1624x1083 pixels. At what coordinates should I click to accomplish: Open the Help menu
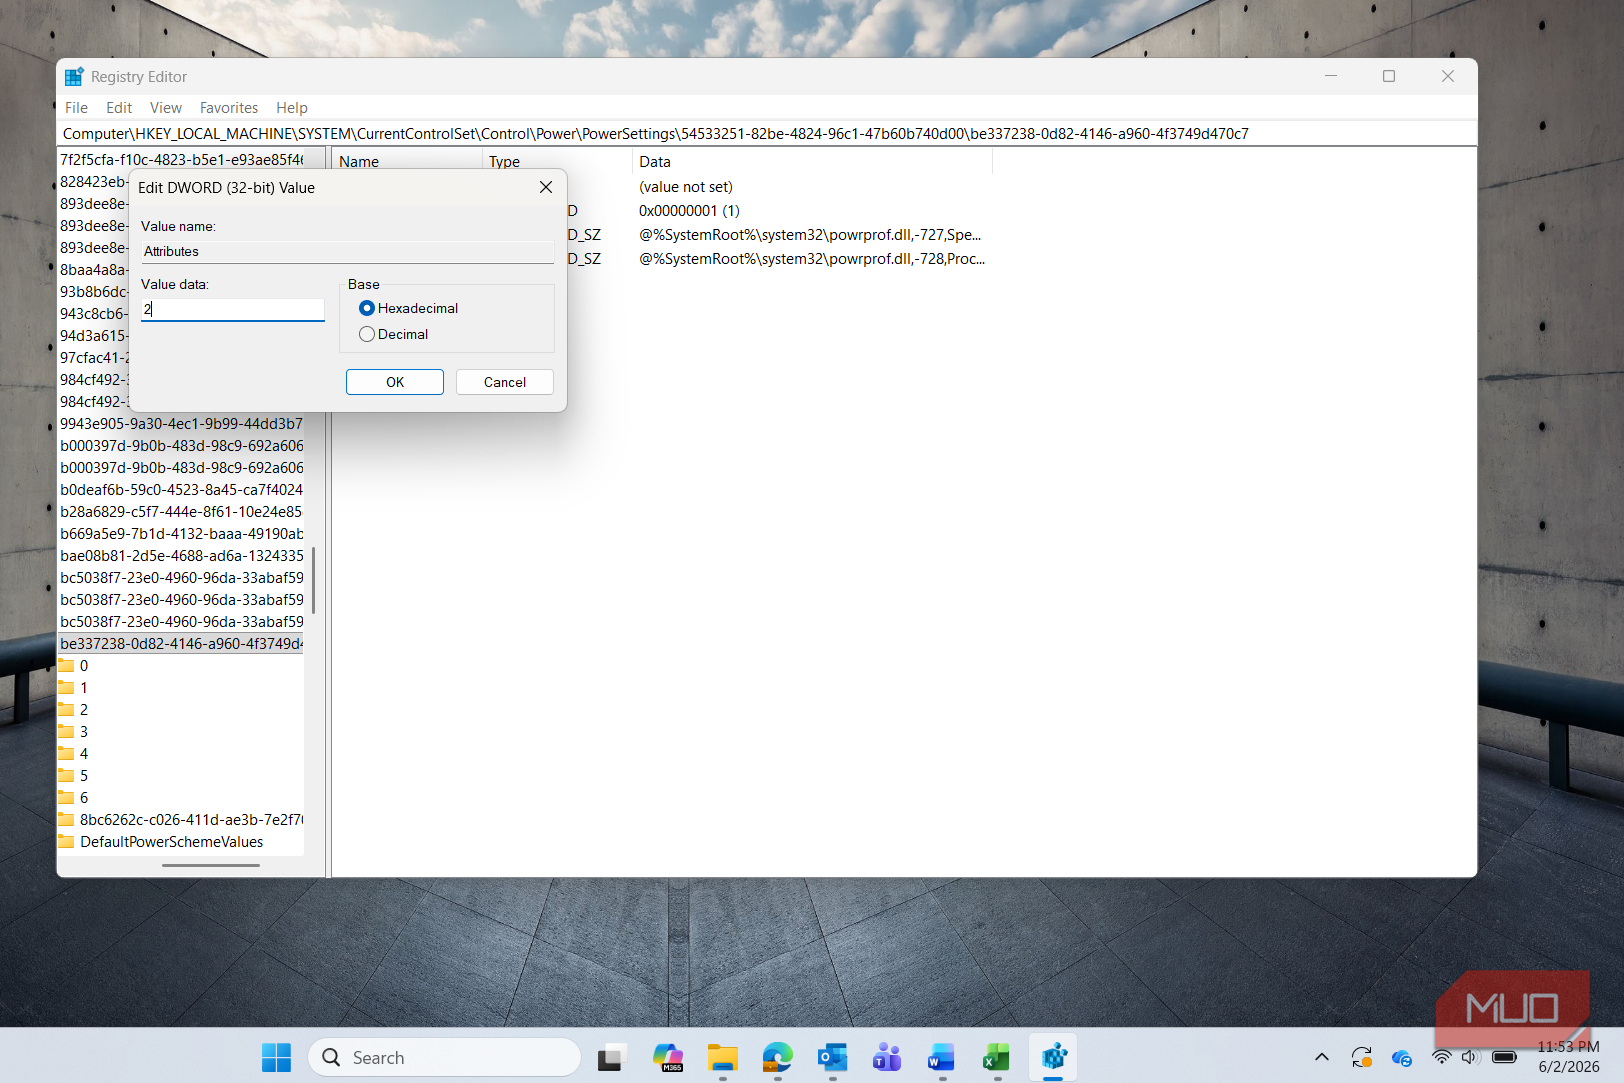[x=292, y=108]
